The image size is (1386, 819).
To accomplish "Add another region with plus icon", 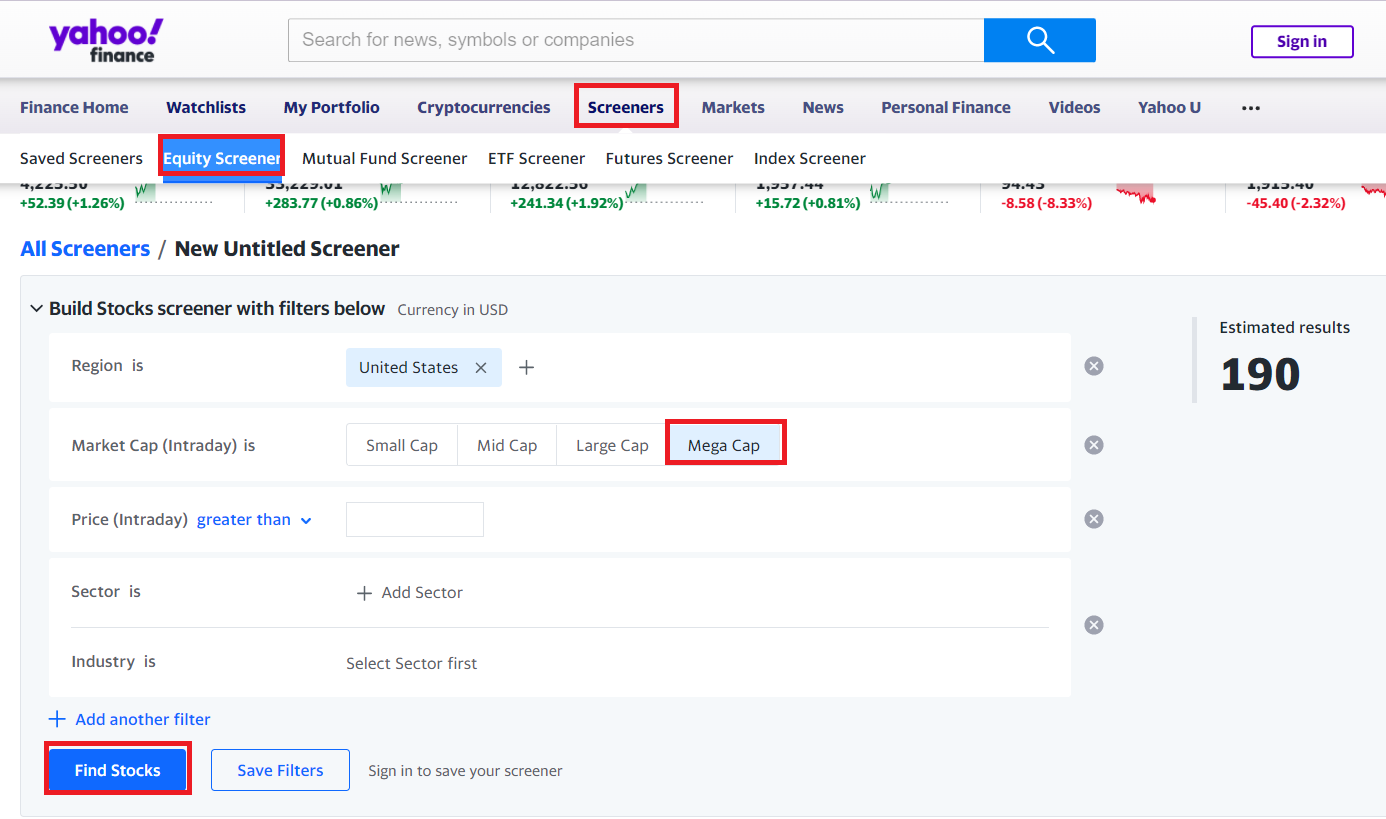I will [x=527, y=368].
